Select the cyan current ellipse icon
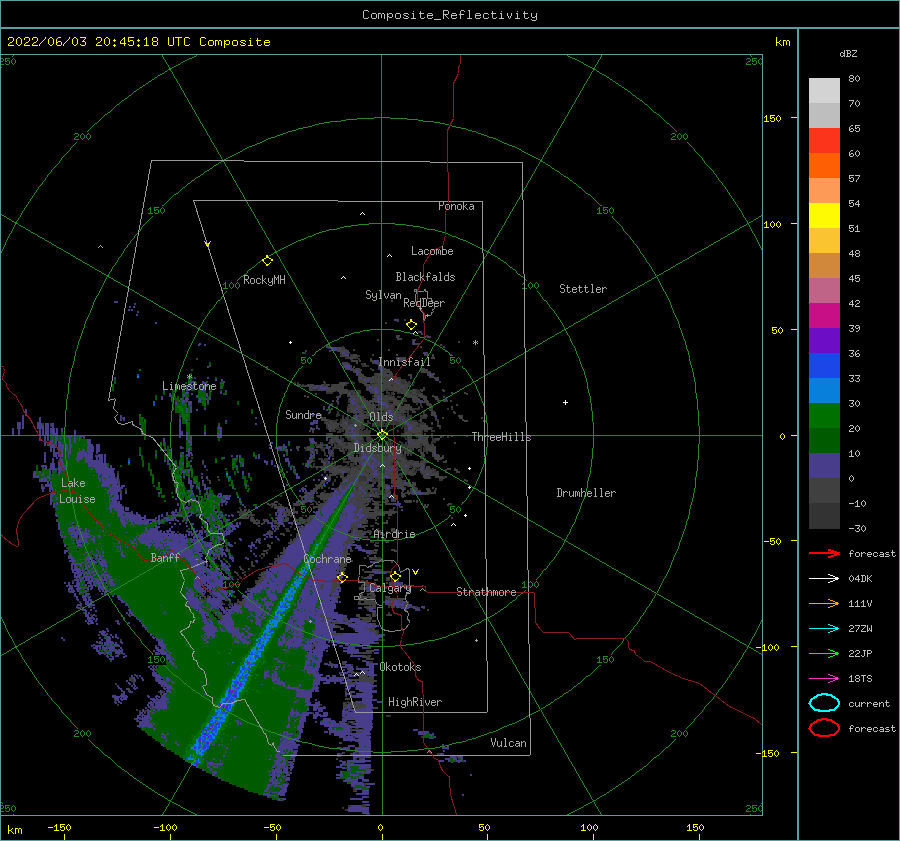The image size is (900, 841). pyautogui.click(x=824, y=703)
